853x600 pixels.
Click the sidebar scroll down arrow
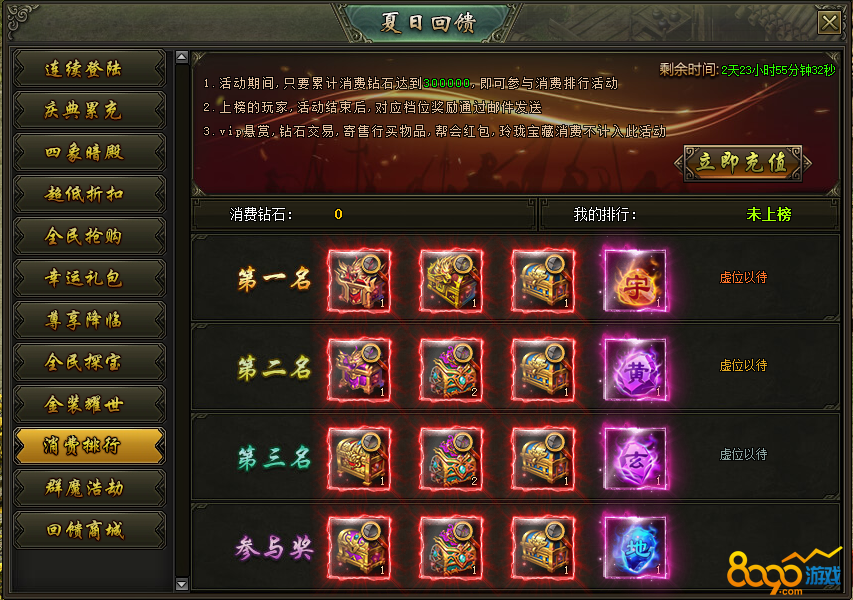click(182, 585)
